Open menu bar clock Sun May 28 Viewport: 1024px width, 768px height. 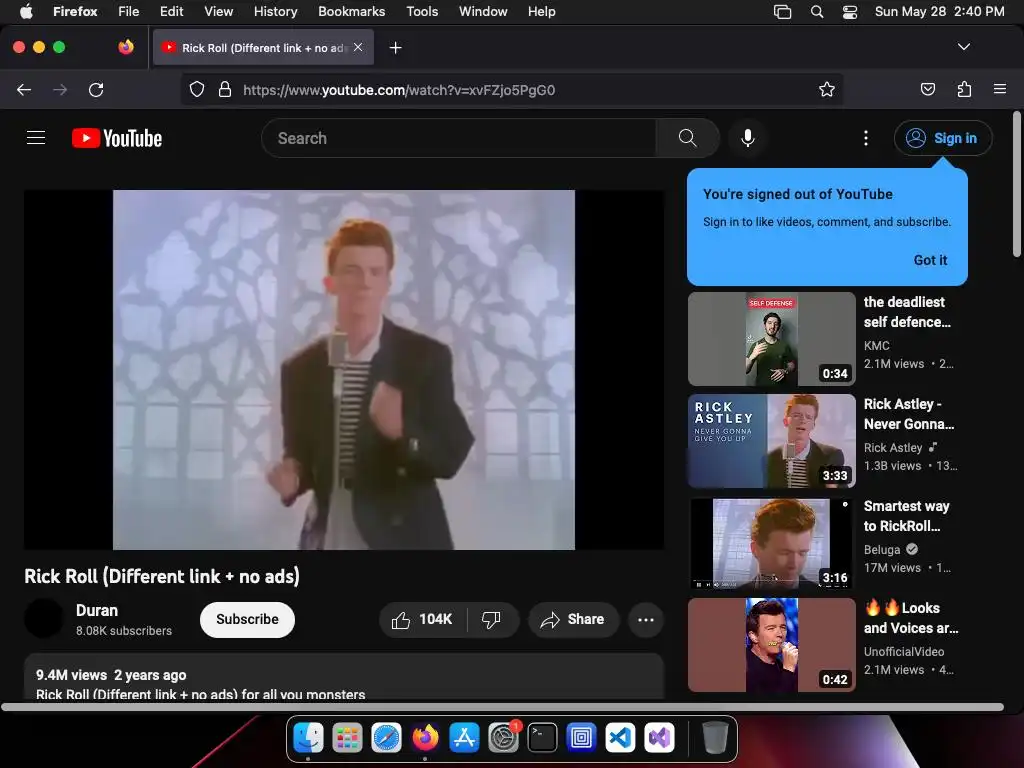point(939,12)
